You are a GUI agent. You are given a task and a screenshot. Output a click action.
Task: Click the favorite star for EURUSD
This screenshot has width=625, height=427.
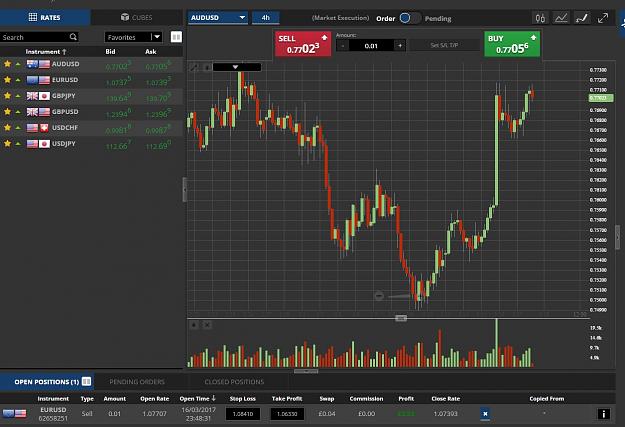click(x=8, y=80)
